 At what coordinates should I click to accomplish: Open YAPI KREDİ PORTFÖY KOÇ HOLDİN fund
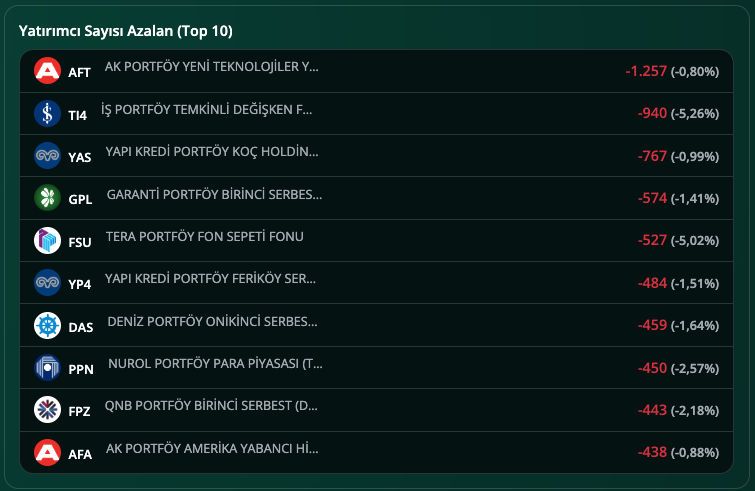coord(212,152)
